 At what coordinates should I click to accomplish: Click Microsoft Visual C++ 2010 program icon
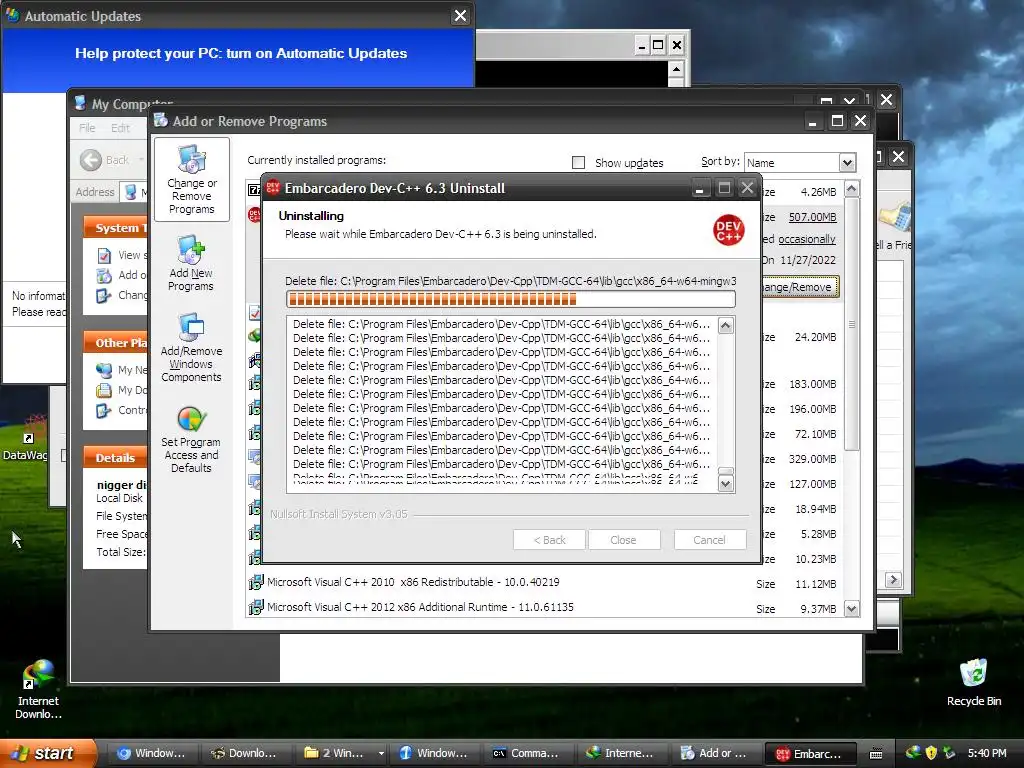255,582
